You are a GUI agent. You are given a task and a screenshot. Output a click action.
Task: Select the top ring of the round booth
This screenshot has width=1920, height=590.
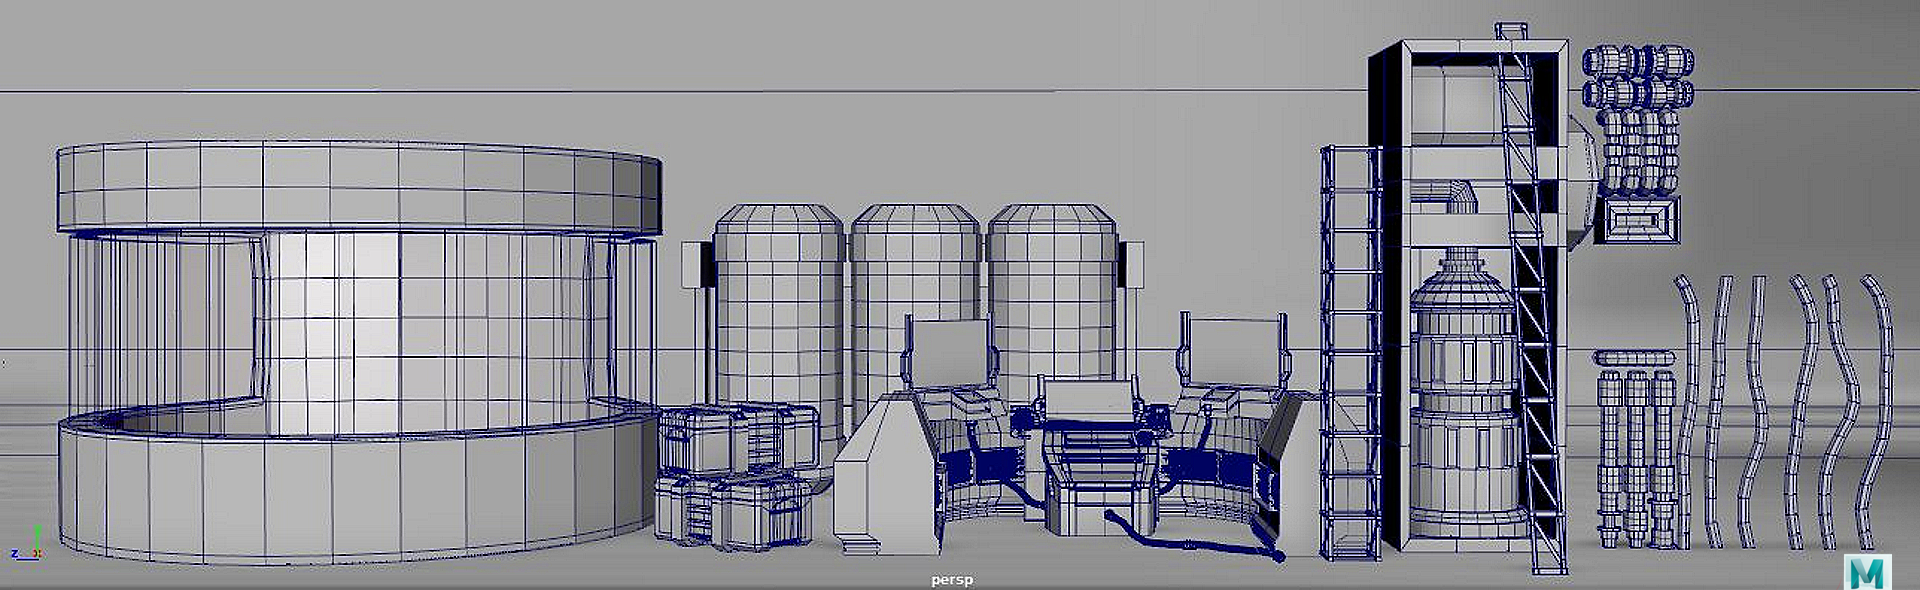tap(358, 187)
